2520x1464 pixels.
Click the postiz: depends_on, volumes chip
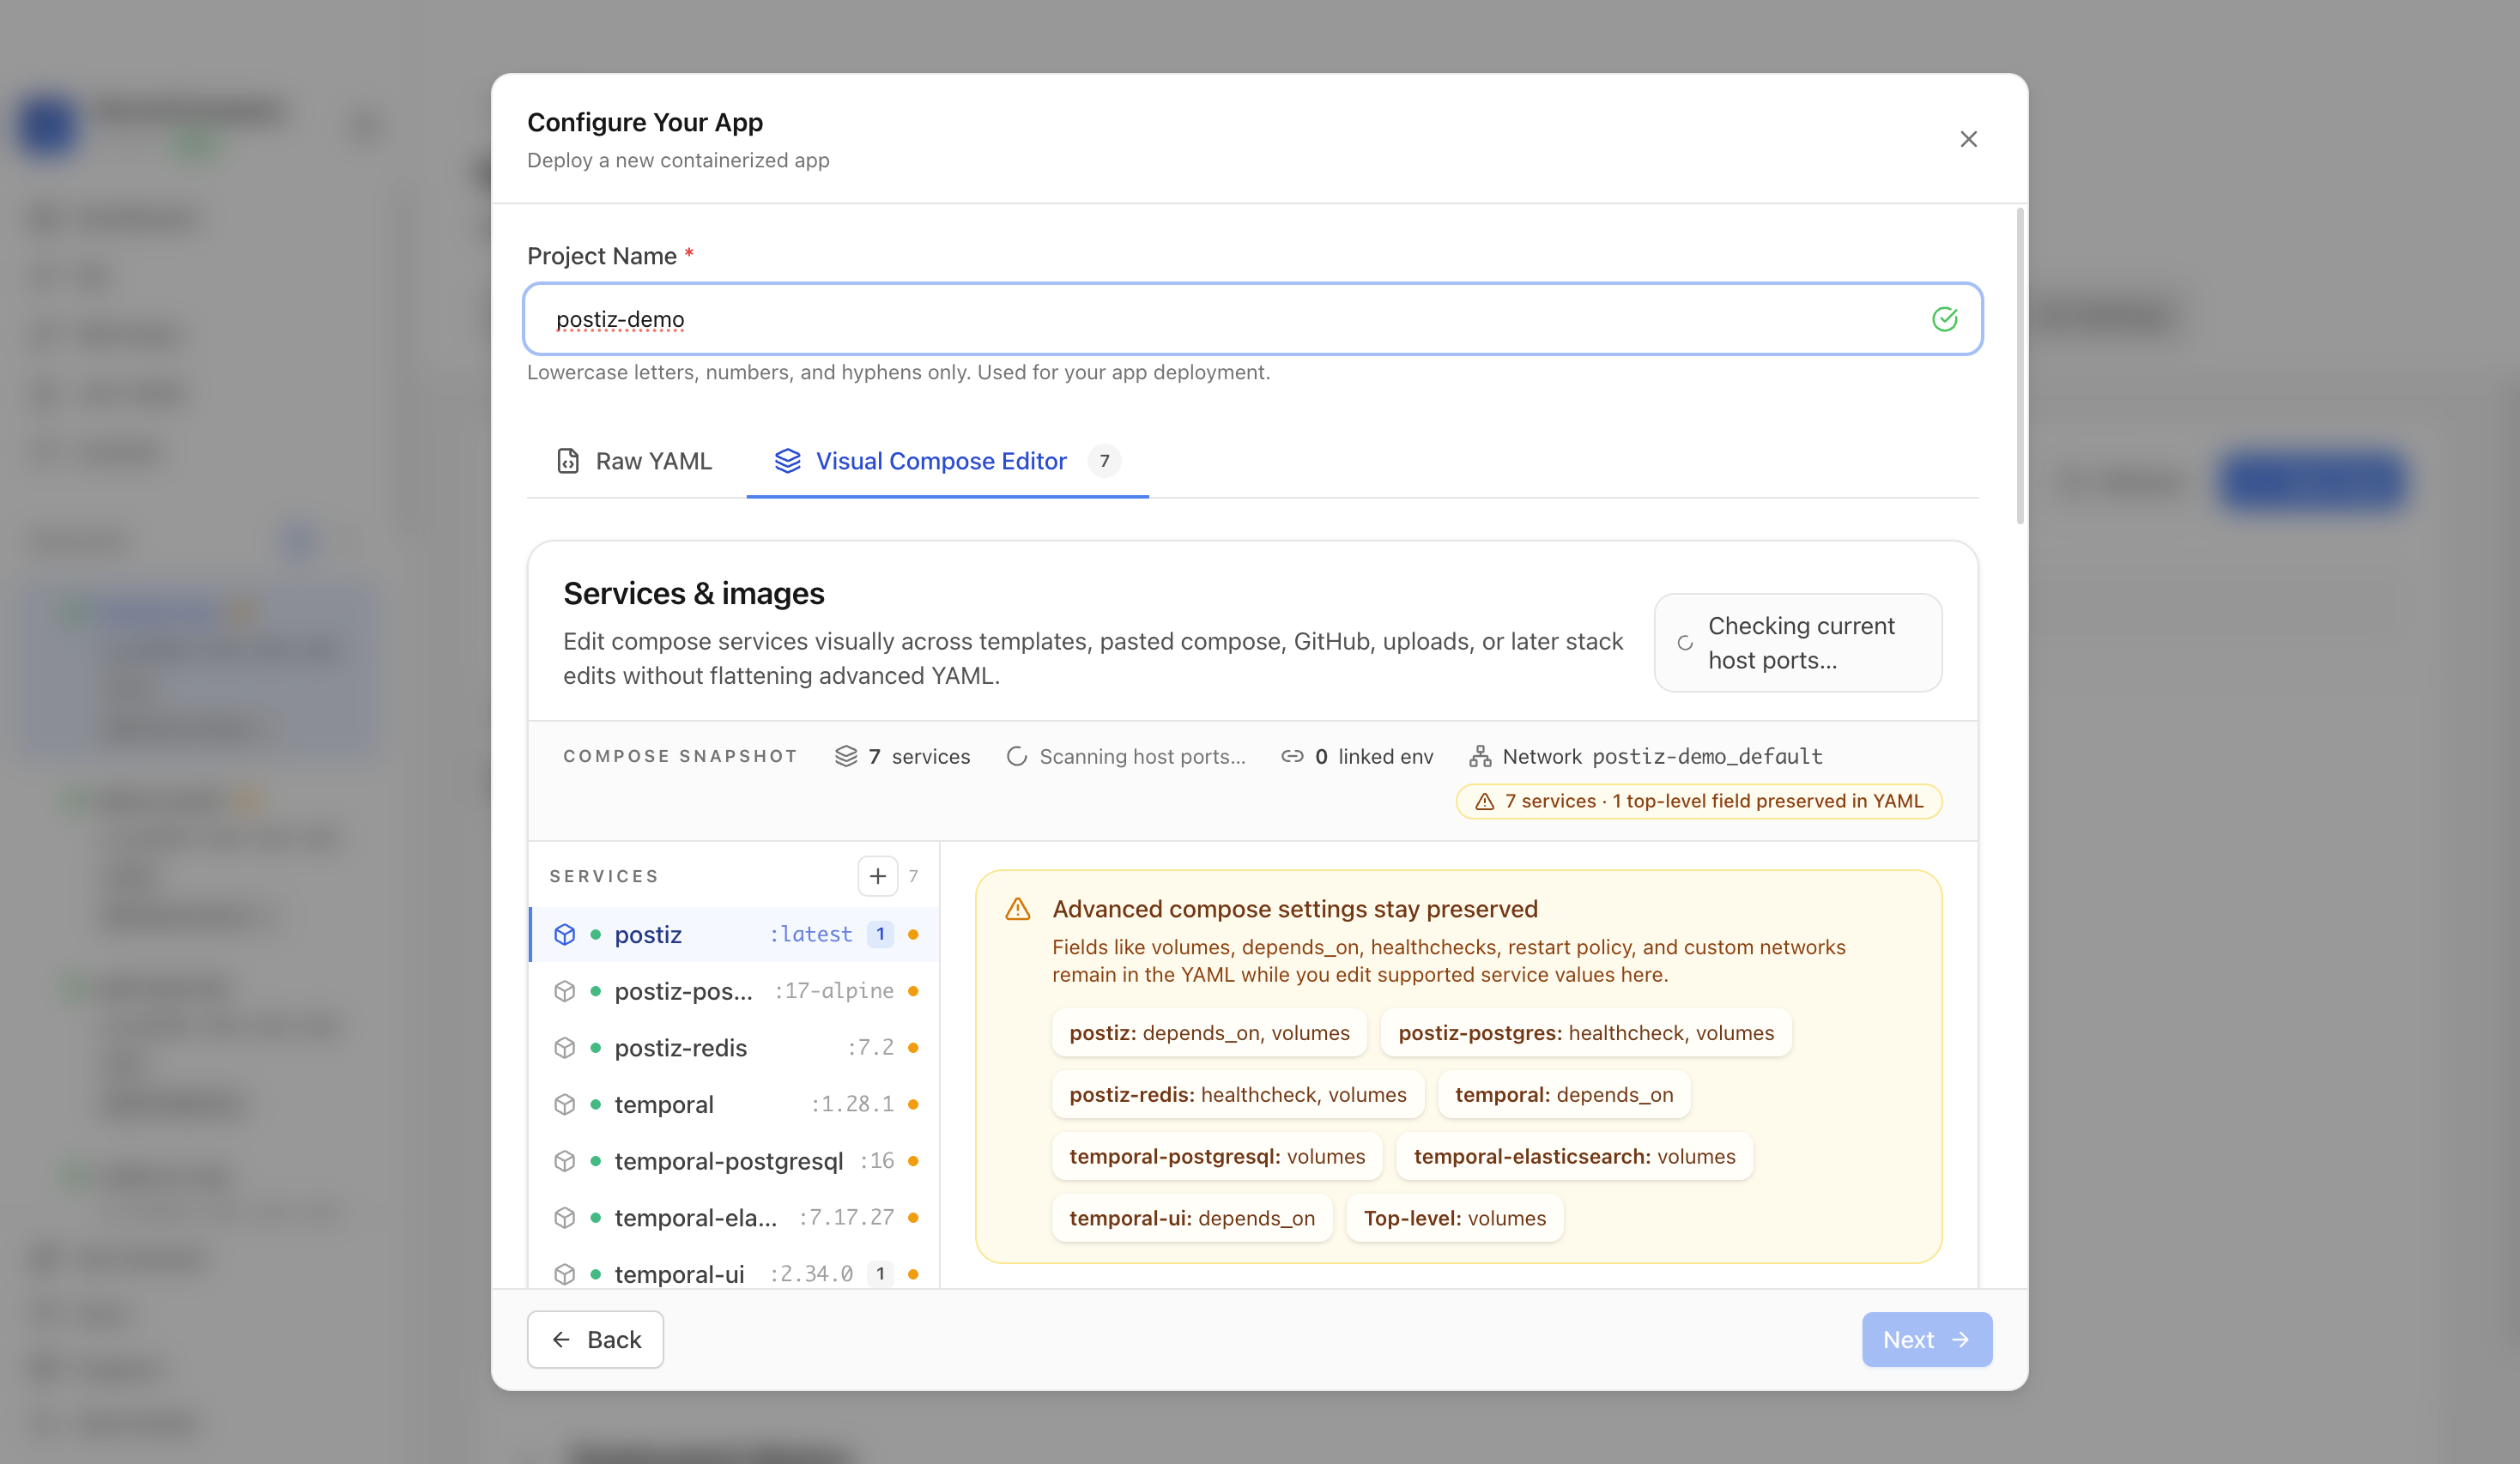1209,1033
